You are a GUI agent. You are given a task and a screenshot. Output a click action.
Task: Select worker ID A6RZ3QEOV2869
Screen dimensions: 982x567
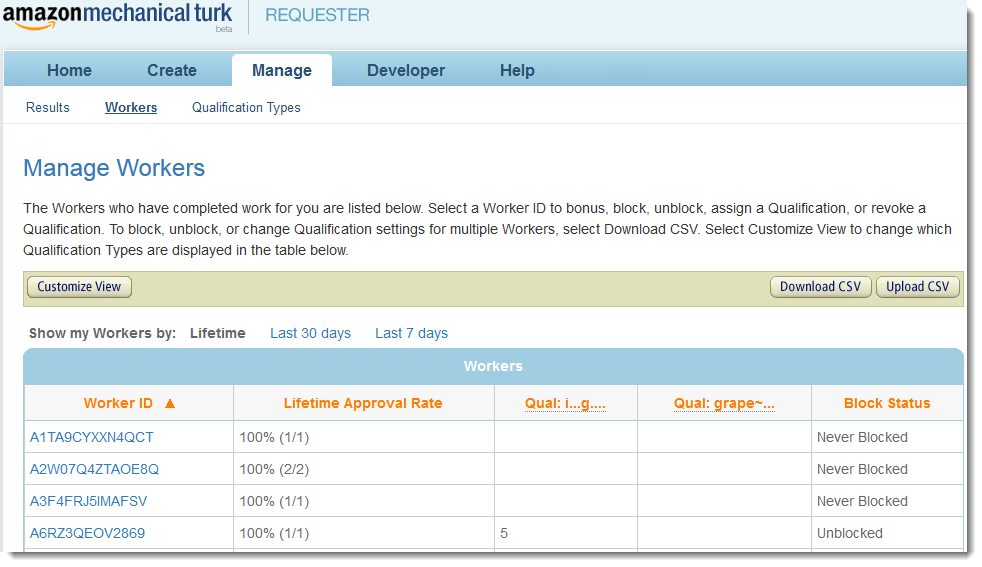pos(88,533)
